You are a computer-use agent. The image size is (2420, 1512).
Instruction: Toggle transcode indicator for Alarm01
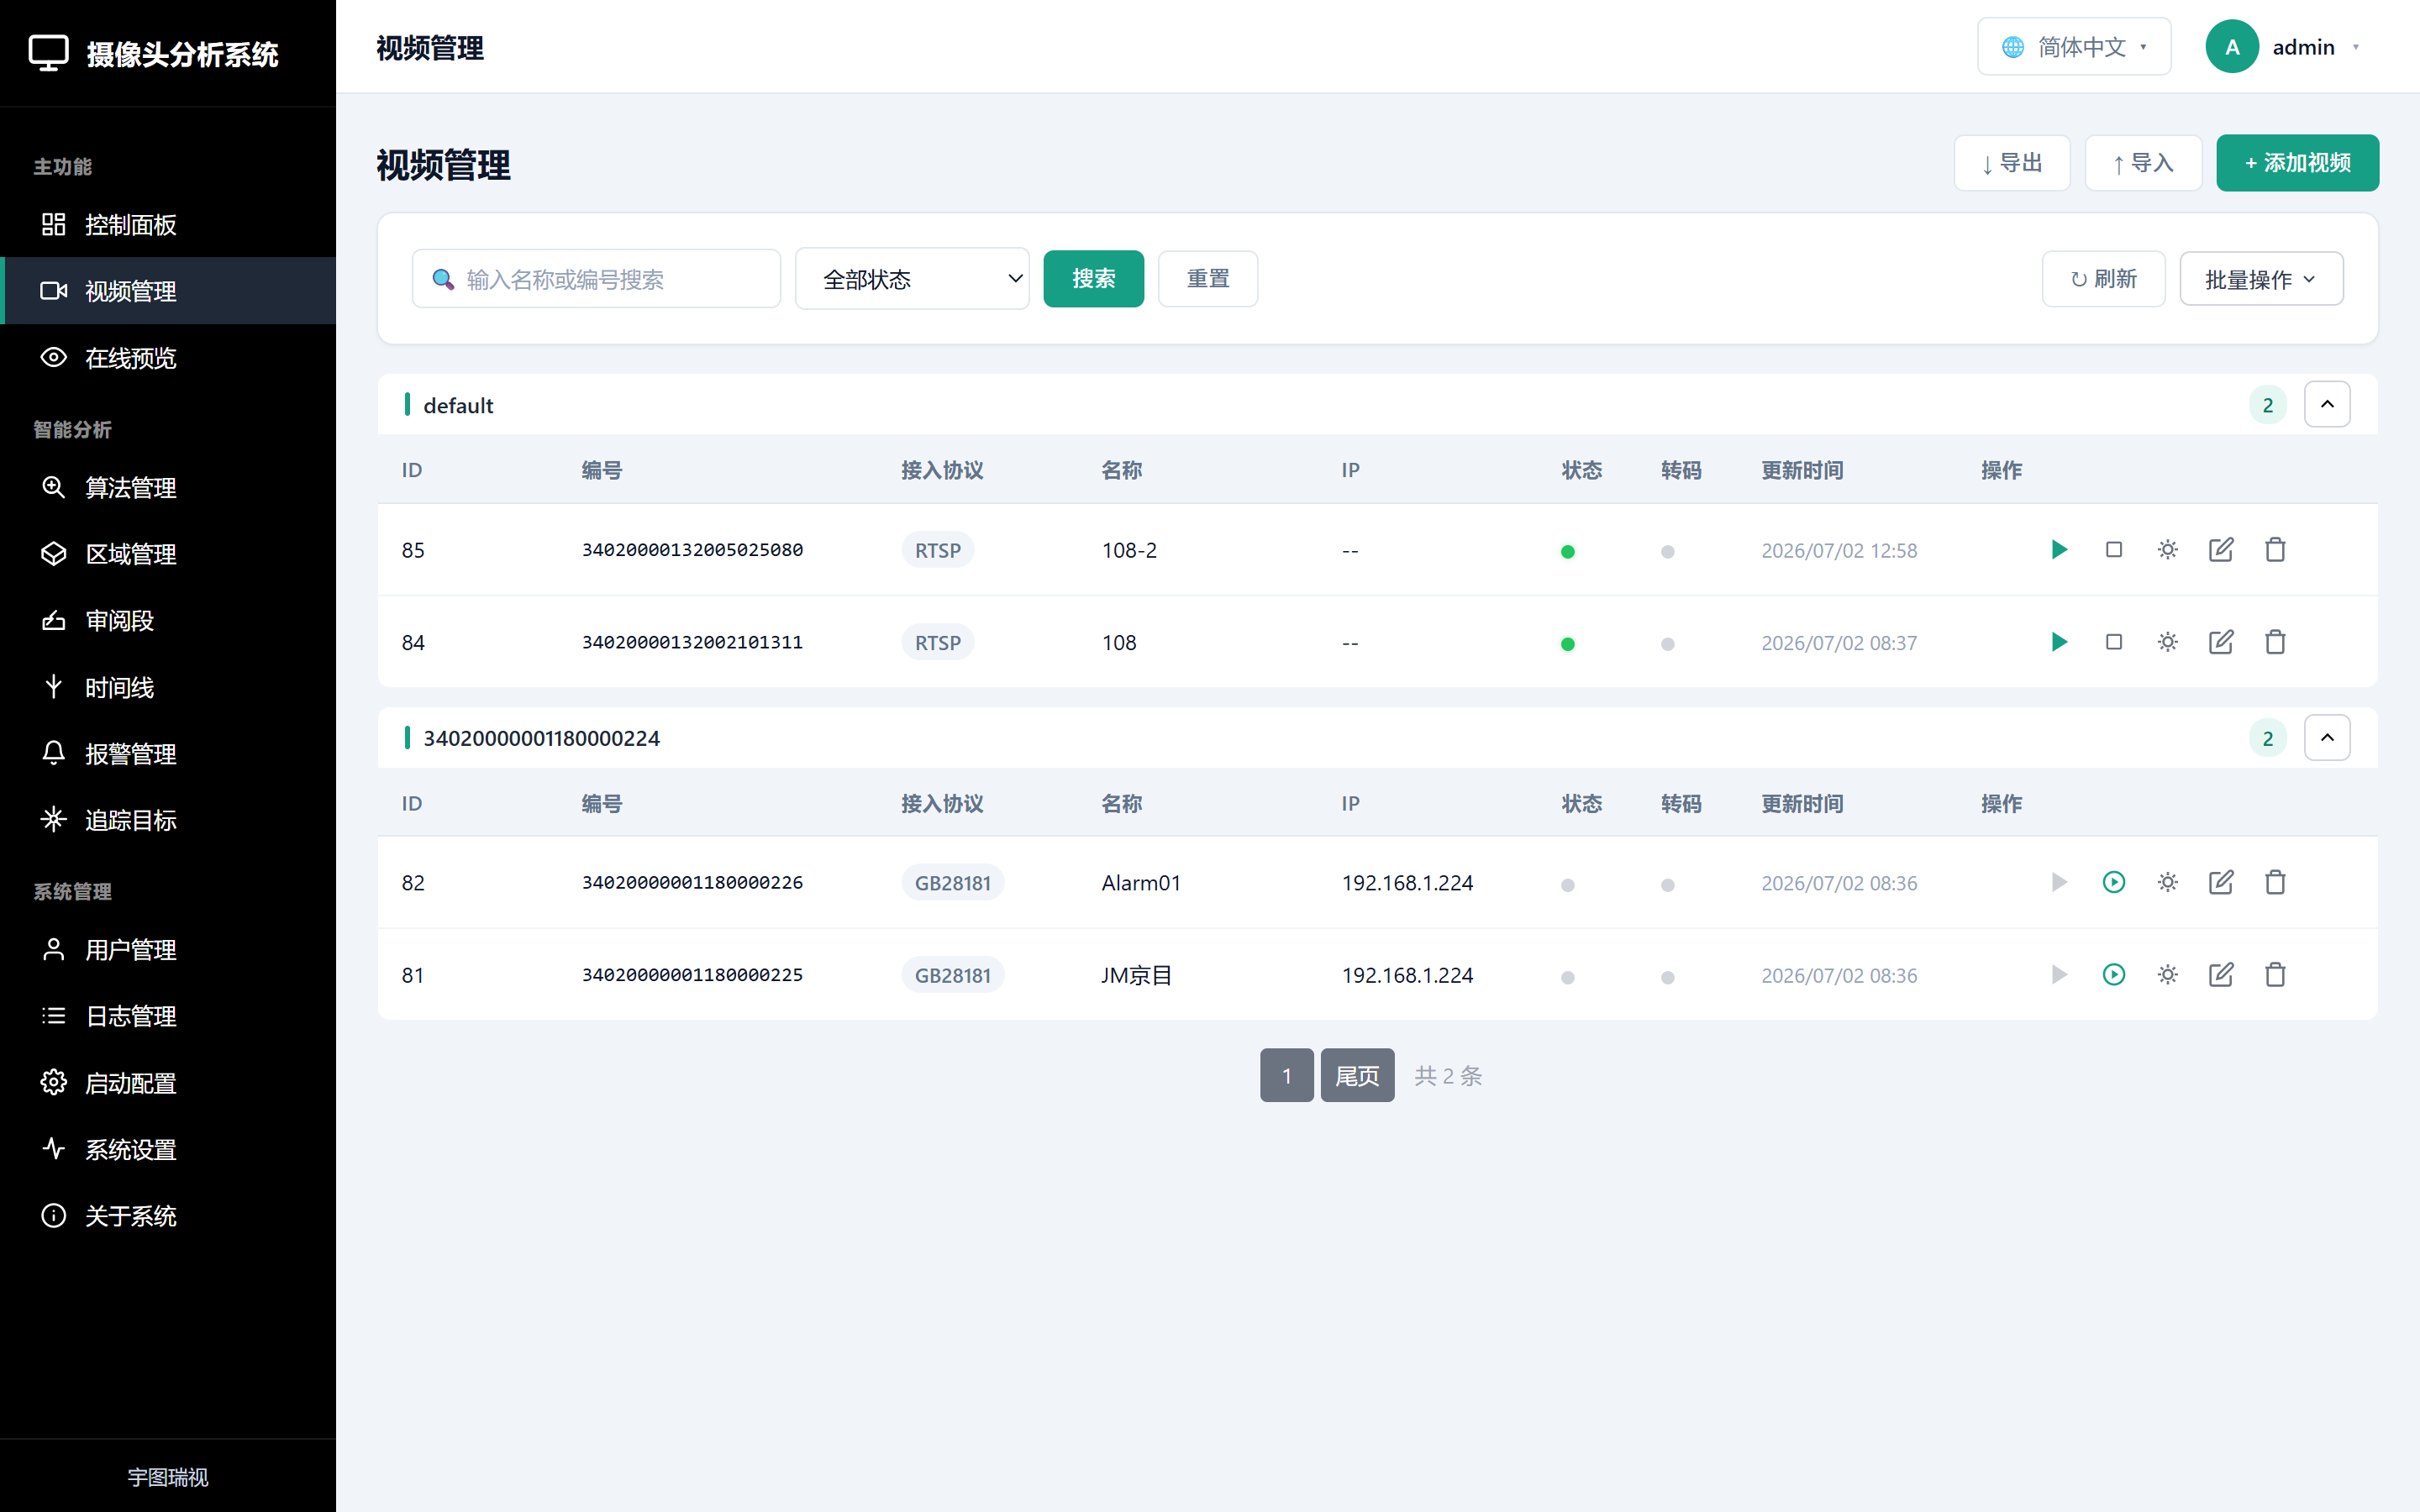[1667, 885]
